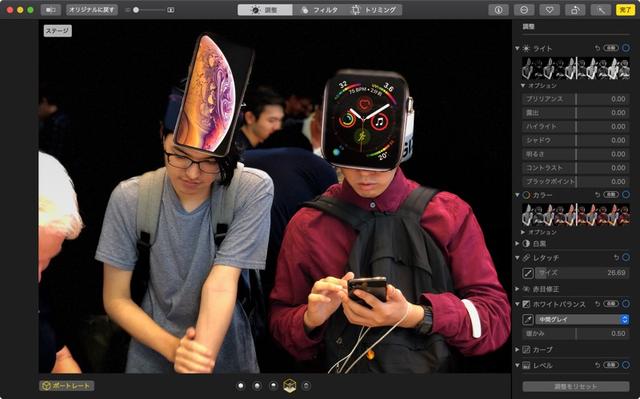This screenshot has width=640, height=399.
Task: Select the second portrait lighting effect
Action: 257,386
